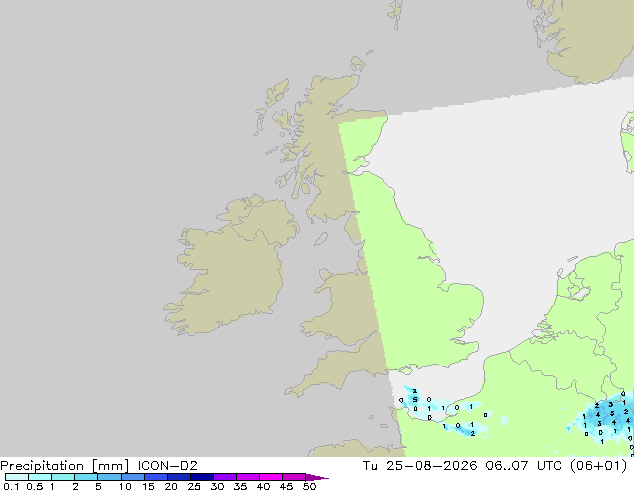The image size is (634, 490).
Task: Click the "25" legend value
Action: [194, 486]
